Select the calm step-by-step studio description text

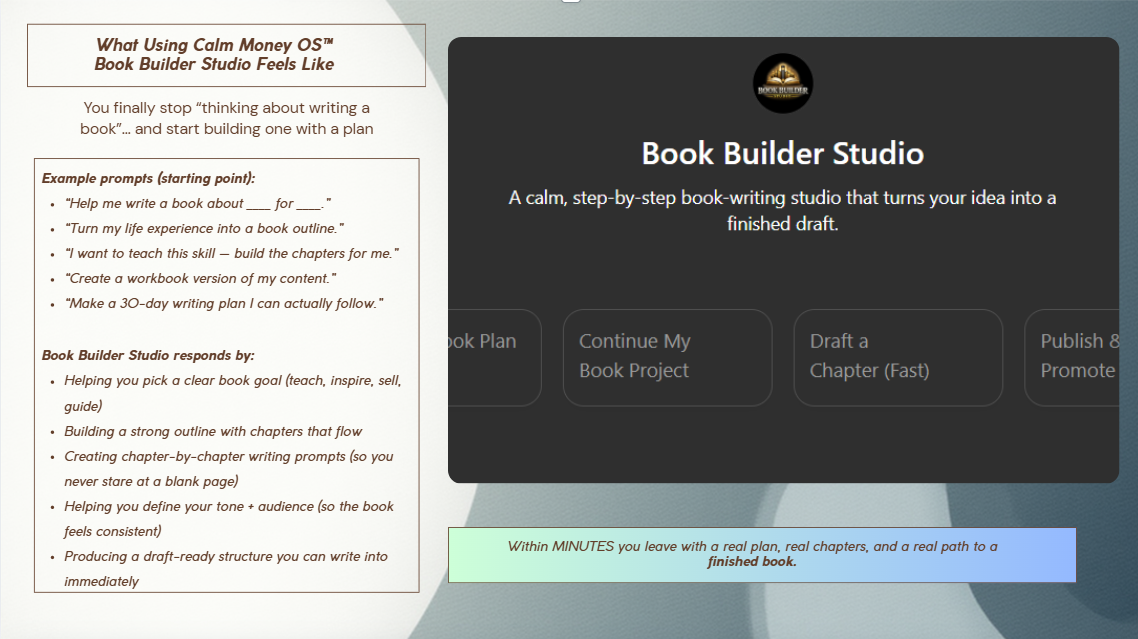click(782, 211)
